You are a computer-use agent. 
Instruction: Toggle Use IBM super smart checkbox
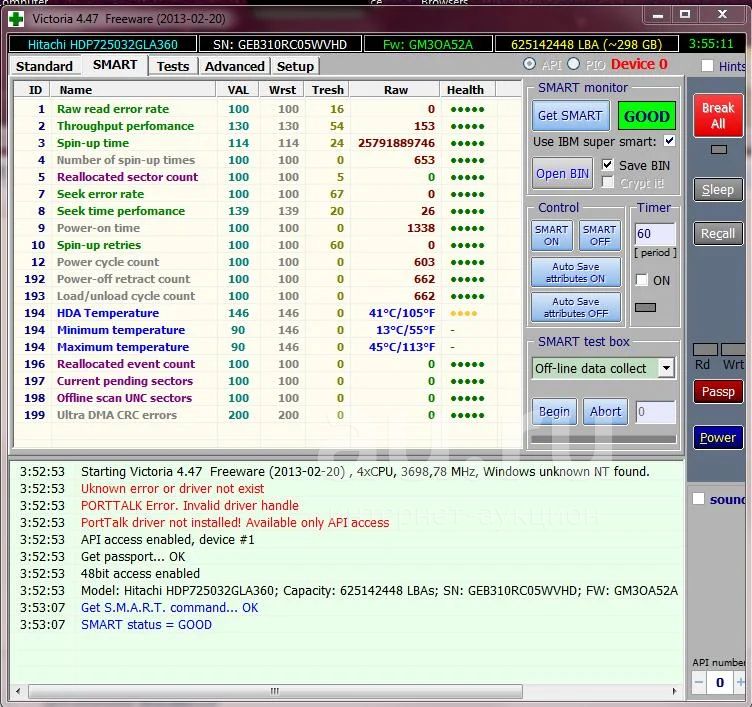pos(669,141)
